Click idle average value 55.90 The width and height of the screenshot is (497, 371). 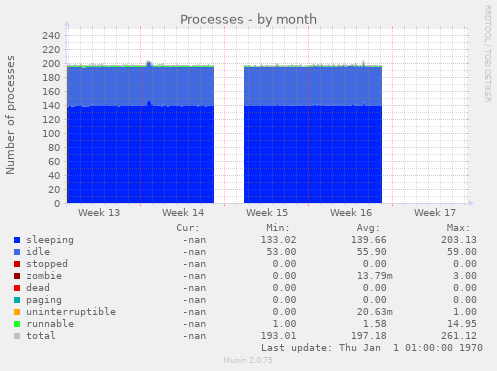tap(372, 252)
